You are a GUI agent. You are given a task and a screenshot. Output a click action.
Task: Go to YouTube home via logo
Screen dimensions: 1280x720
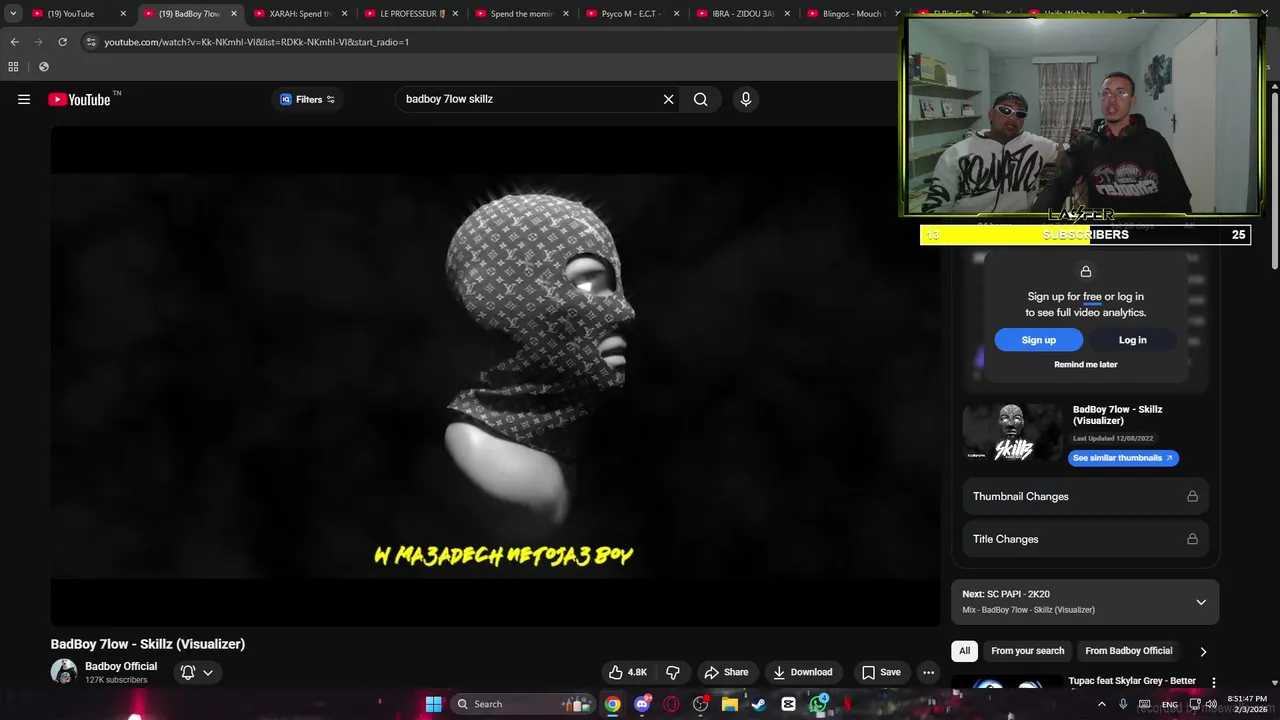[79, 99]
